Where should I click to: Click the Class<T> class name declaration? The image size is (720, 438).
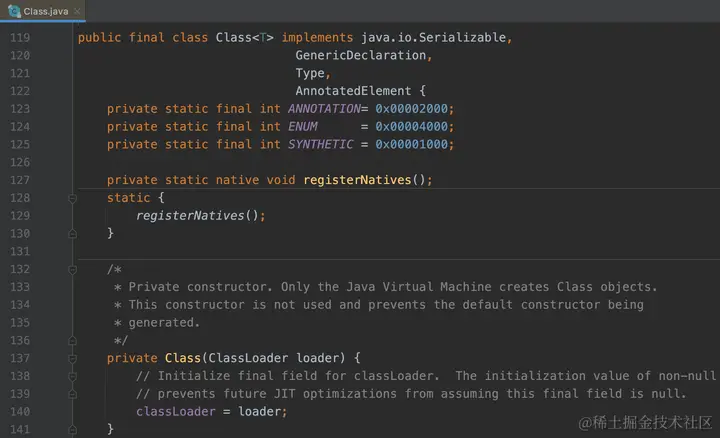click(245, 38)
